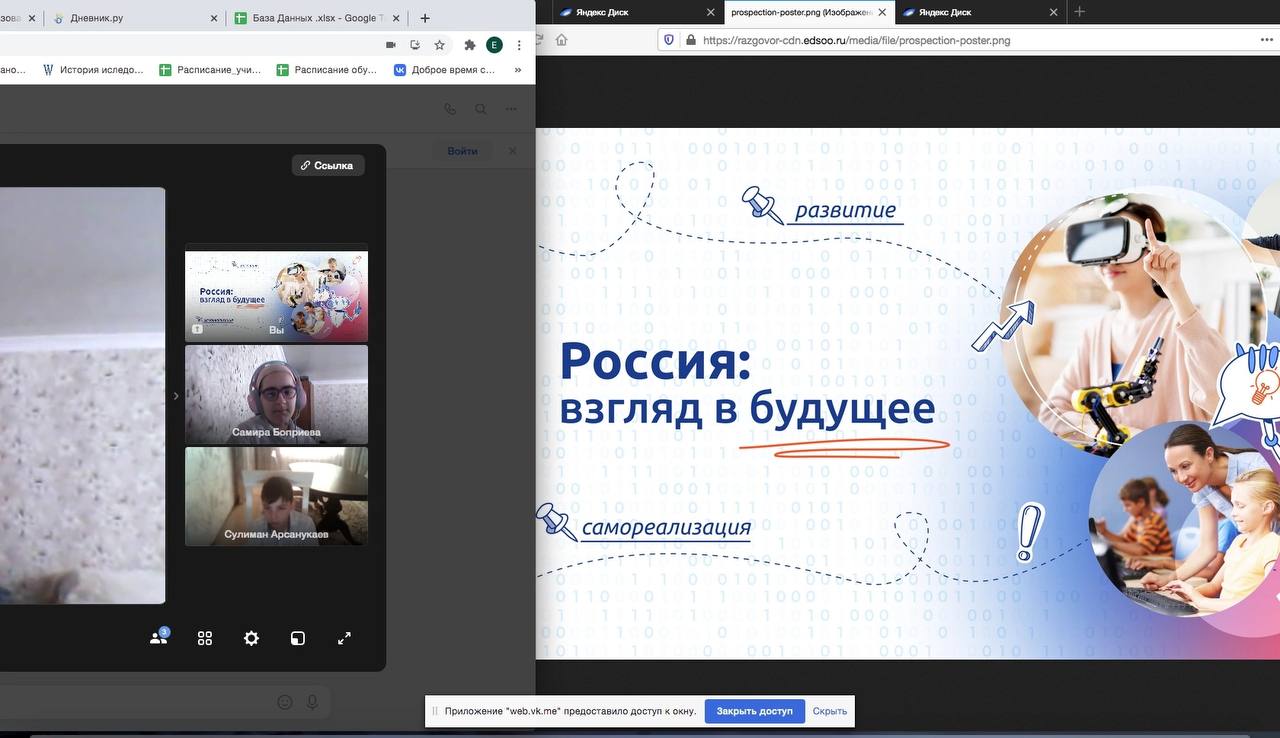Expand the call to fullscreen
Viewport: 1280px width, 738px height.
[x=344, y=638]
